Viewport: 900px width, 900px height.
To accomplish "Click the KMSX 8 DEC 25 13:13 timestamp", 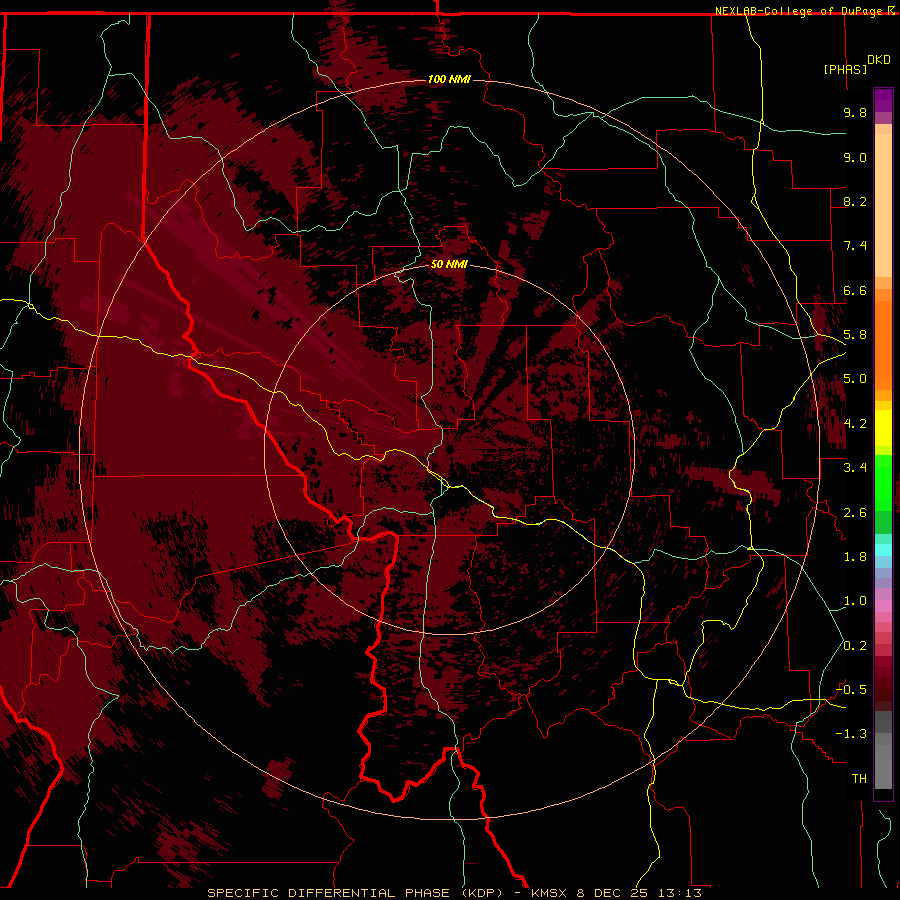I will [616, 893].
